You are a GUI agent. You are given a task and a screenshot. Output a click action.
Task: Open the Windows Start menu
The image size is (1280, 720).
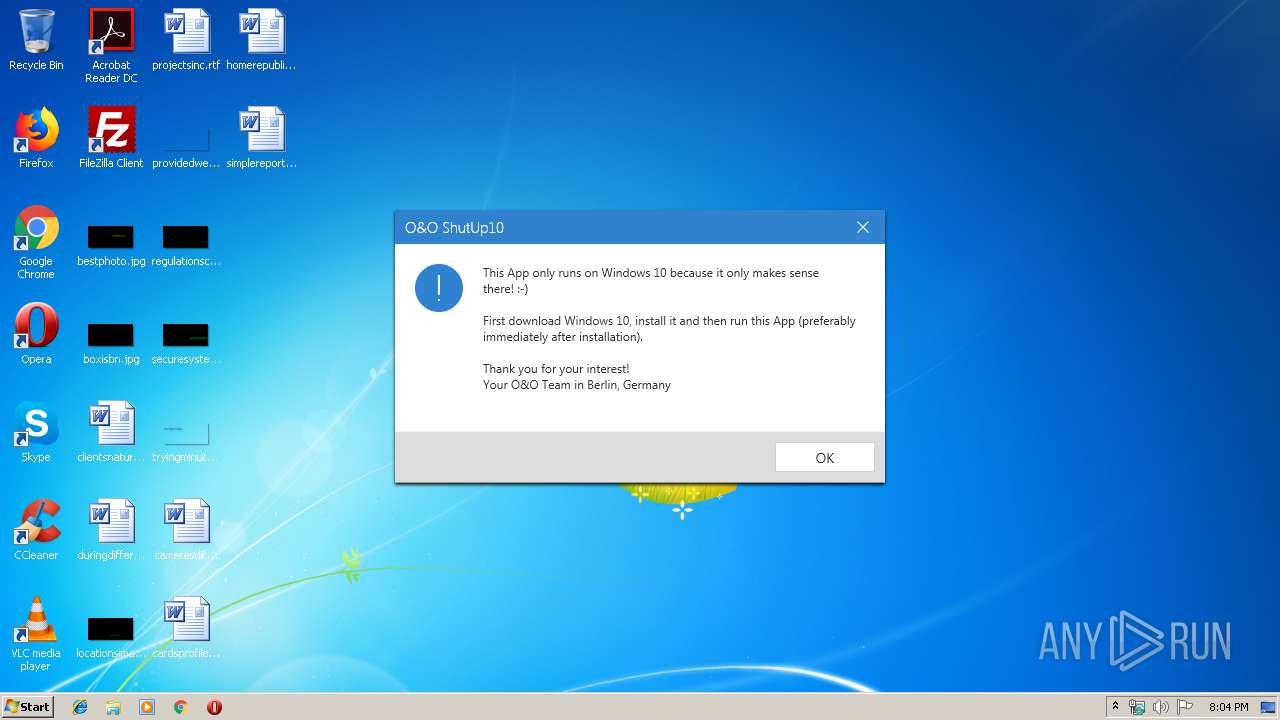coord(28,706)
